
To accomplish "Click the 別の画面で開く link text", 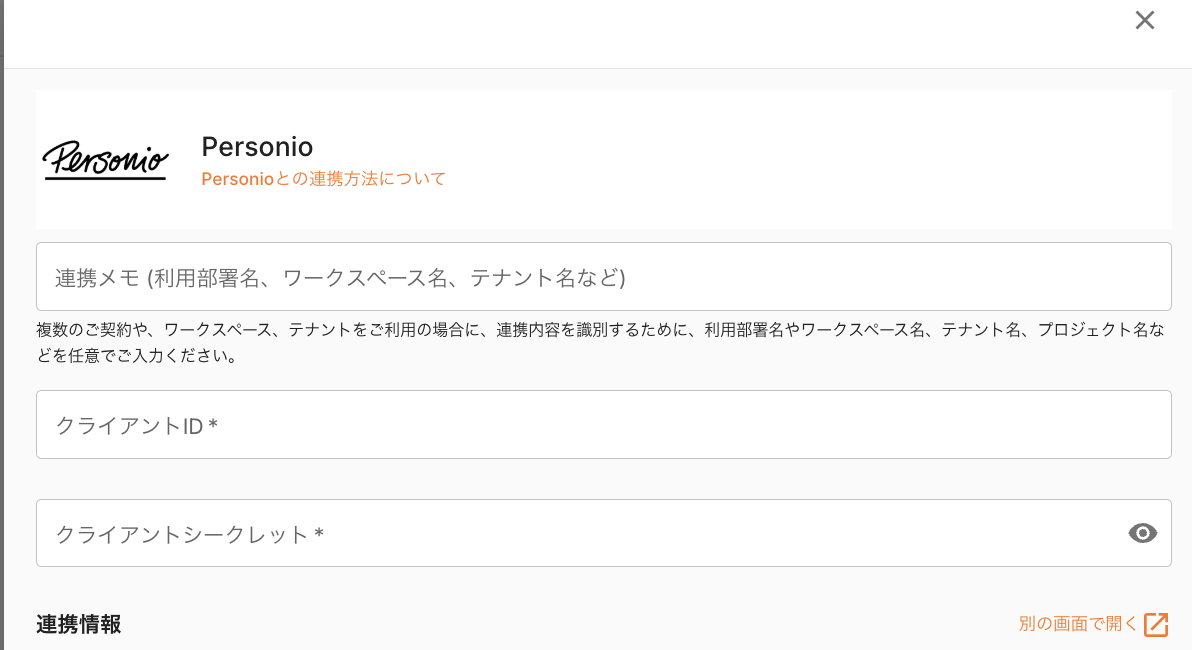I will pyautogui.click(x=1078, y=624).
